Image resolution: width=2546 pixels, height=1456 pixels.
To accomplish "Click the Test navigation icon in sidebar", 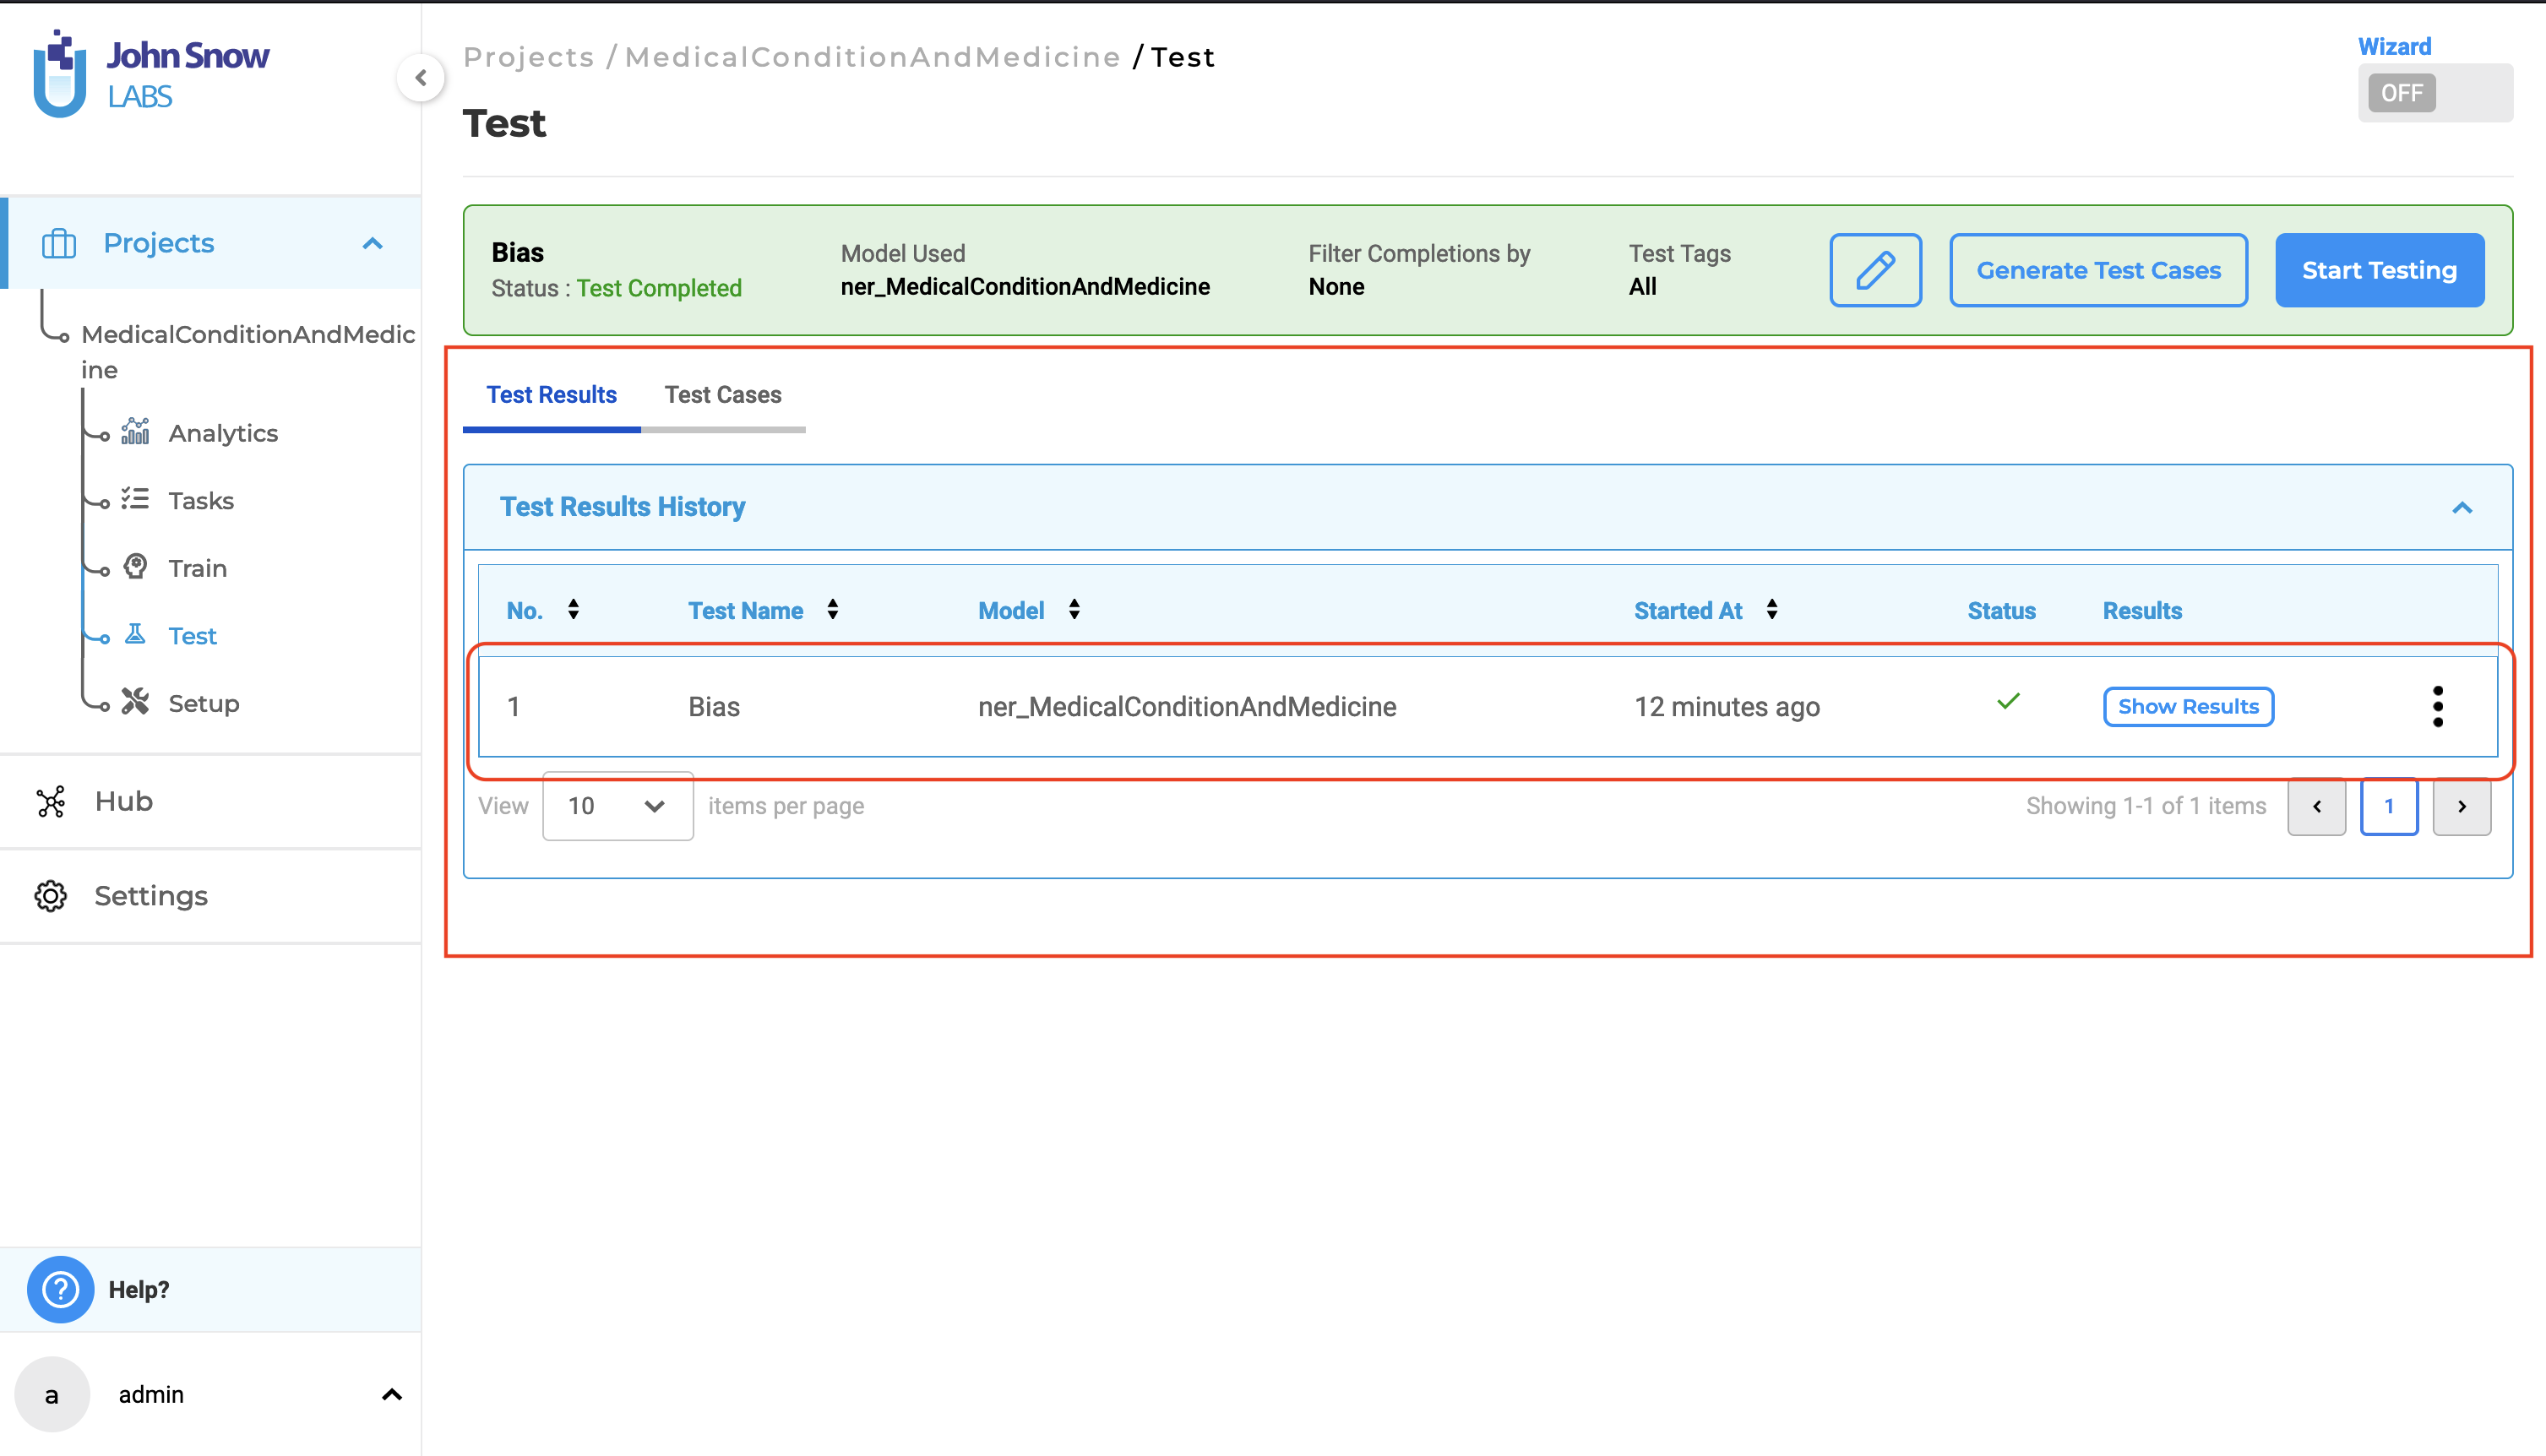I will pyautogui.click(x=136, y=634).
